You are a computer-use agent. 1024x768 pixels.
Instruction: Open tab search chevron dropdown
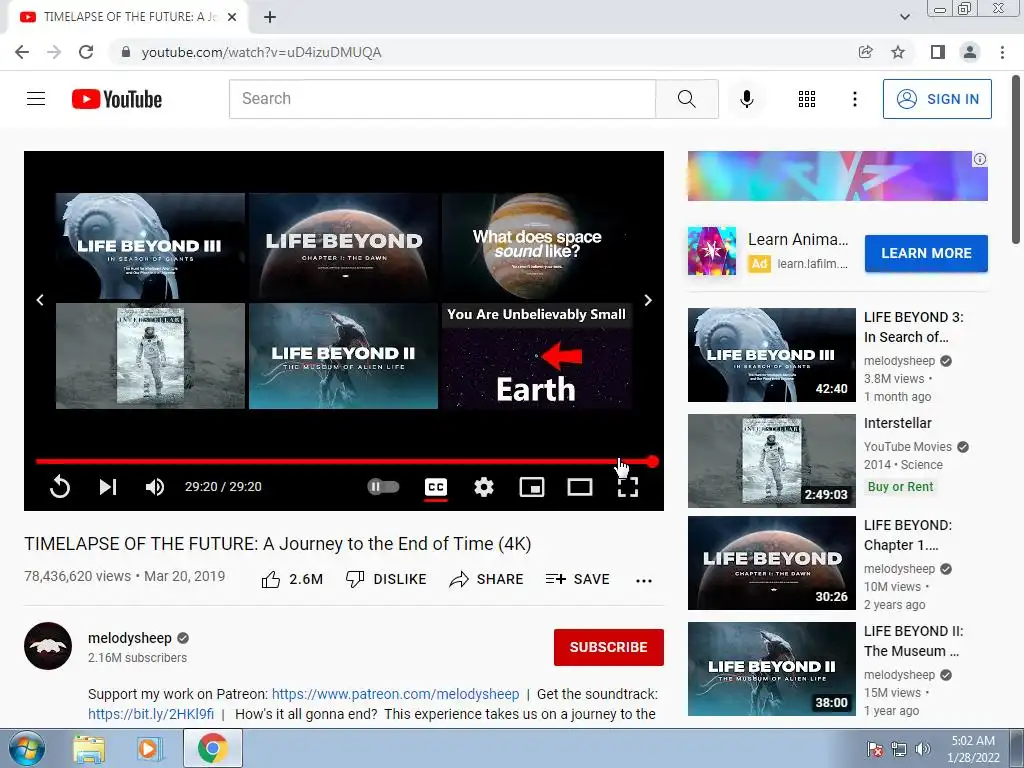tap(904, 17)
